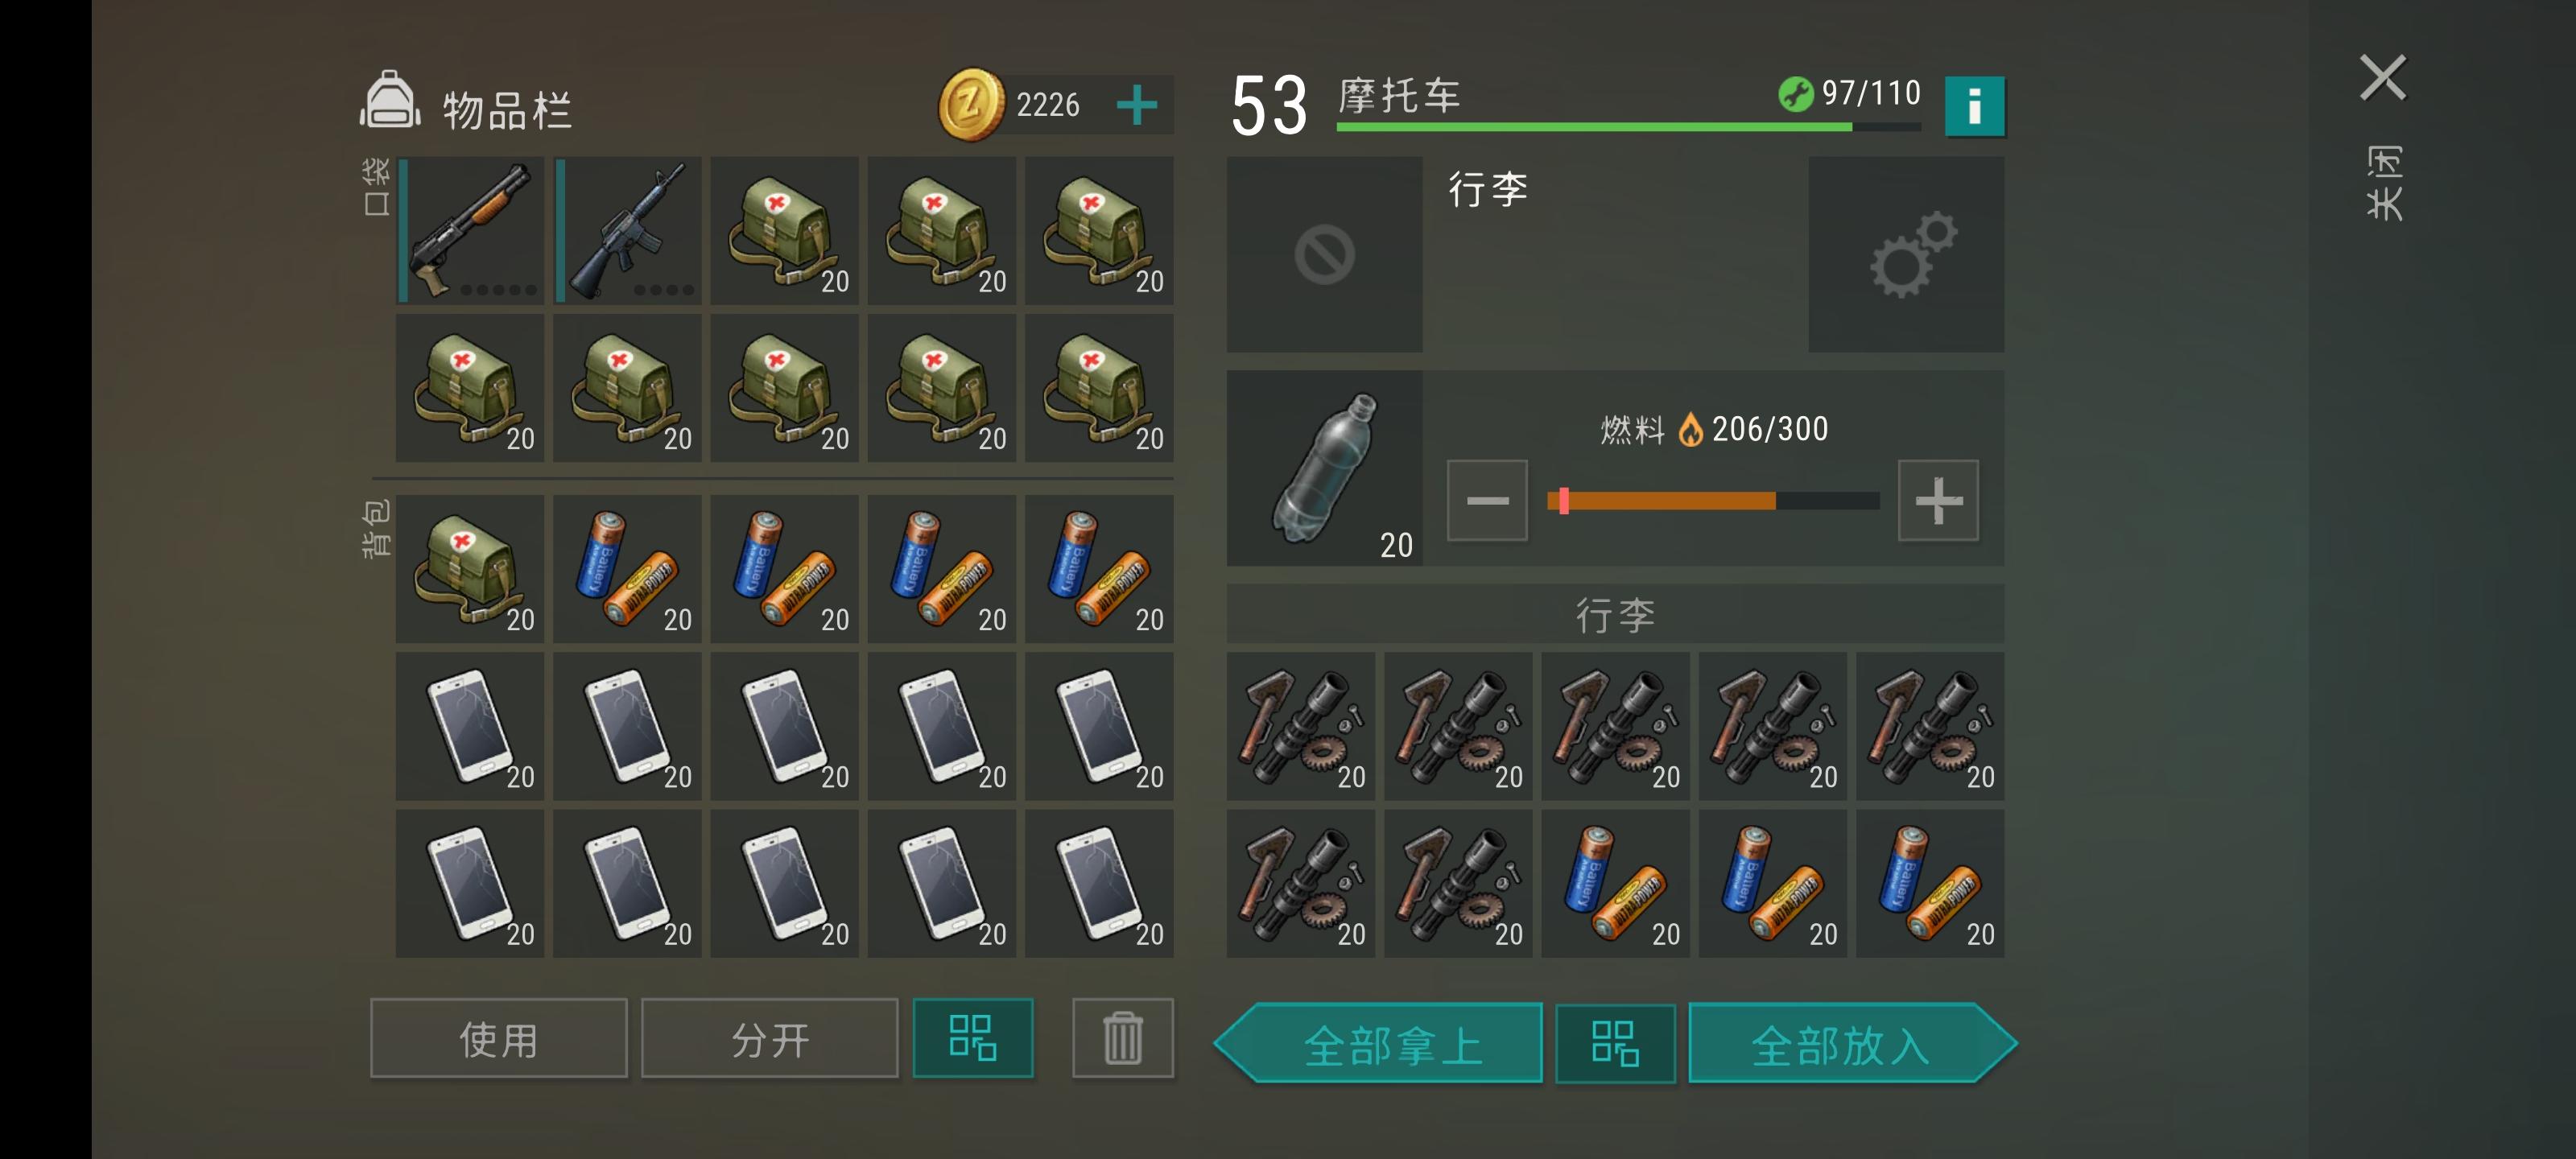This screenshot has height=1159, width=2576.
Task: Open the motorcycle info button
Action: pos(1974,105)
